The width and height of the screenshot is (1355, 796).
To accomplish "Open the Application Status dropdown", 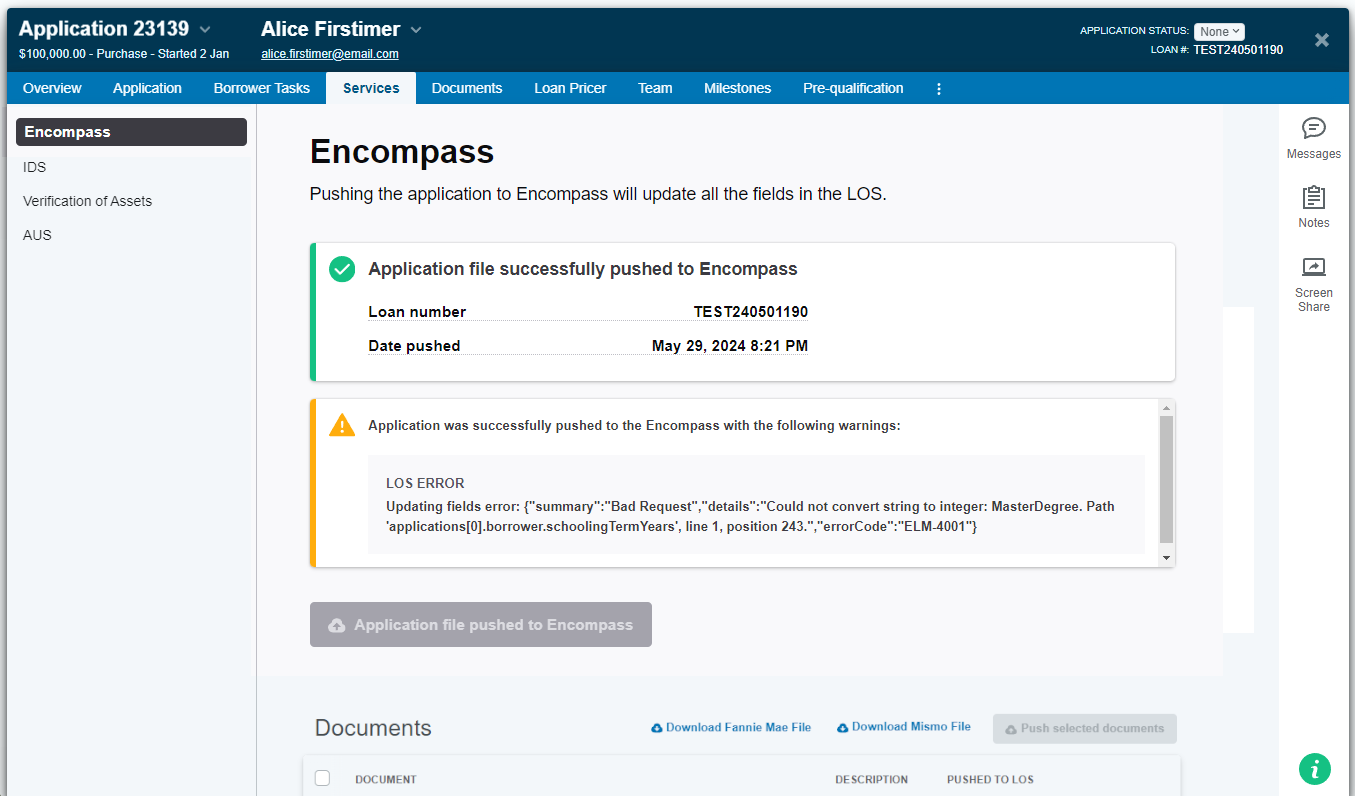I will coord(1218,31).
